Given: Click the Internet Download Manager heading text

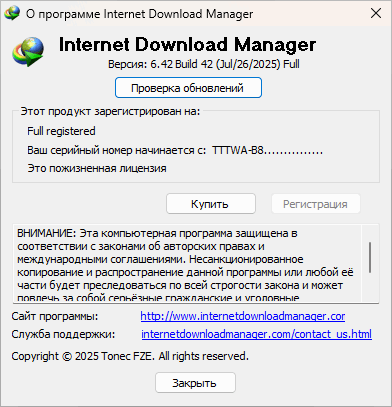Looking at the screenshot, I should click(x=187, y=44).
